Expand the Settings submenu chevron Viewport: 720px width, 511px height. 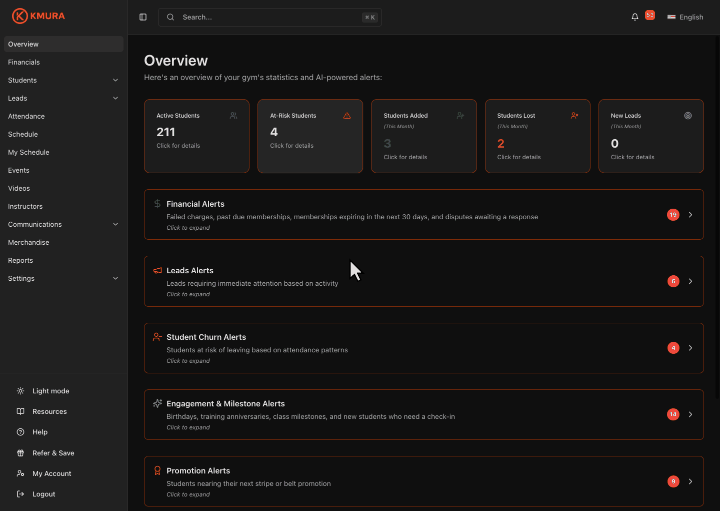(x=115, y=279)
